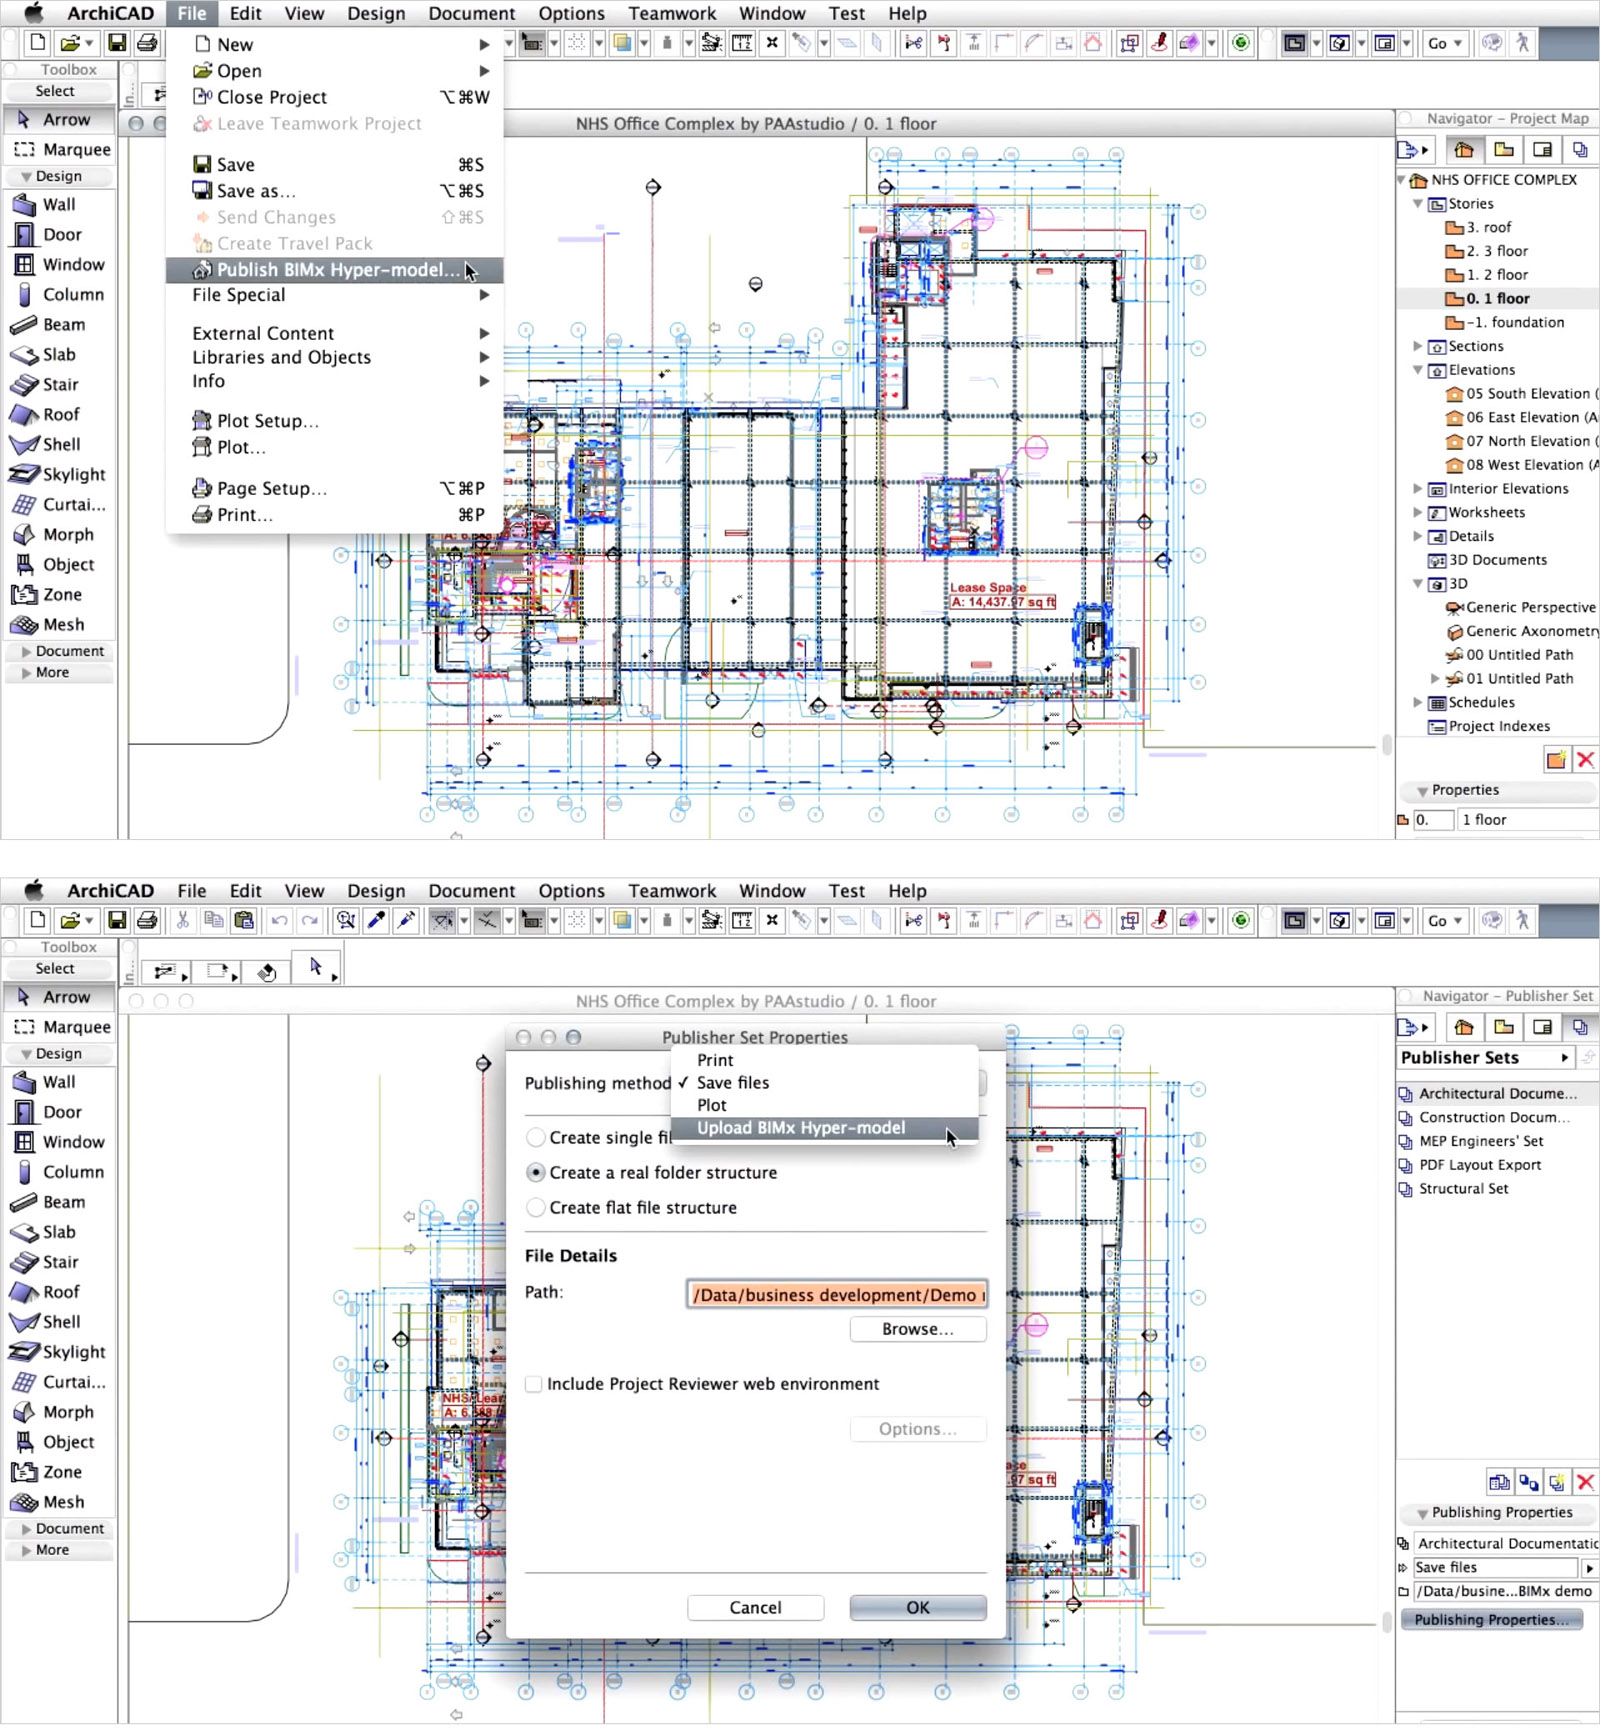The height and width of the screenshot is (1730, 1600).
Task: Select 07 North Elevation in the Project Map
Action: [1522, 441]
